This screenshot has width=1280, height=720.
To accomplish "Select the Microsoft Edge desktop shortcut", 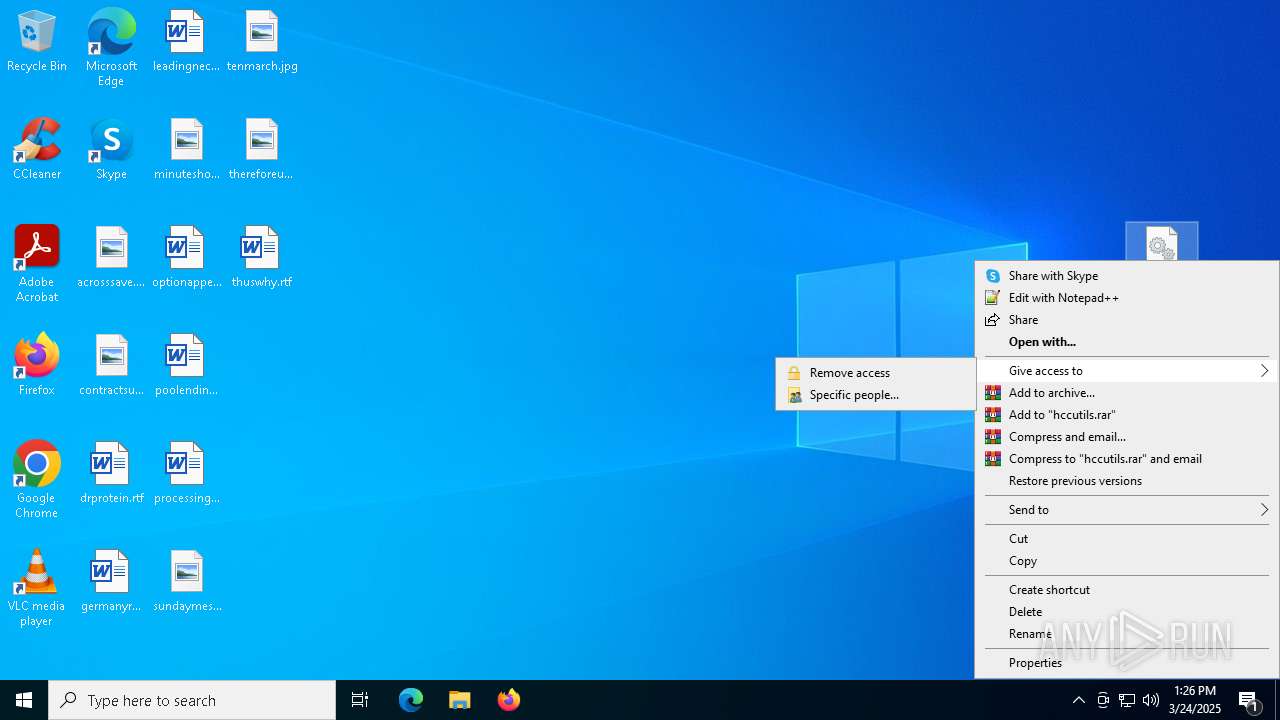I will [111, 47].
